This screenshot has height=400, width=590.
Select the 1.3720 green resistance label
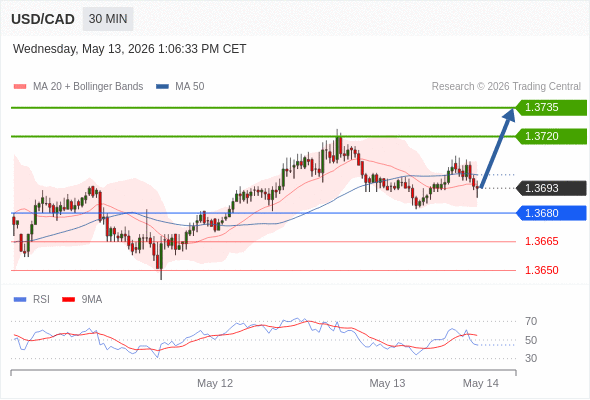tap(551, 136)
